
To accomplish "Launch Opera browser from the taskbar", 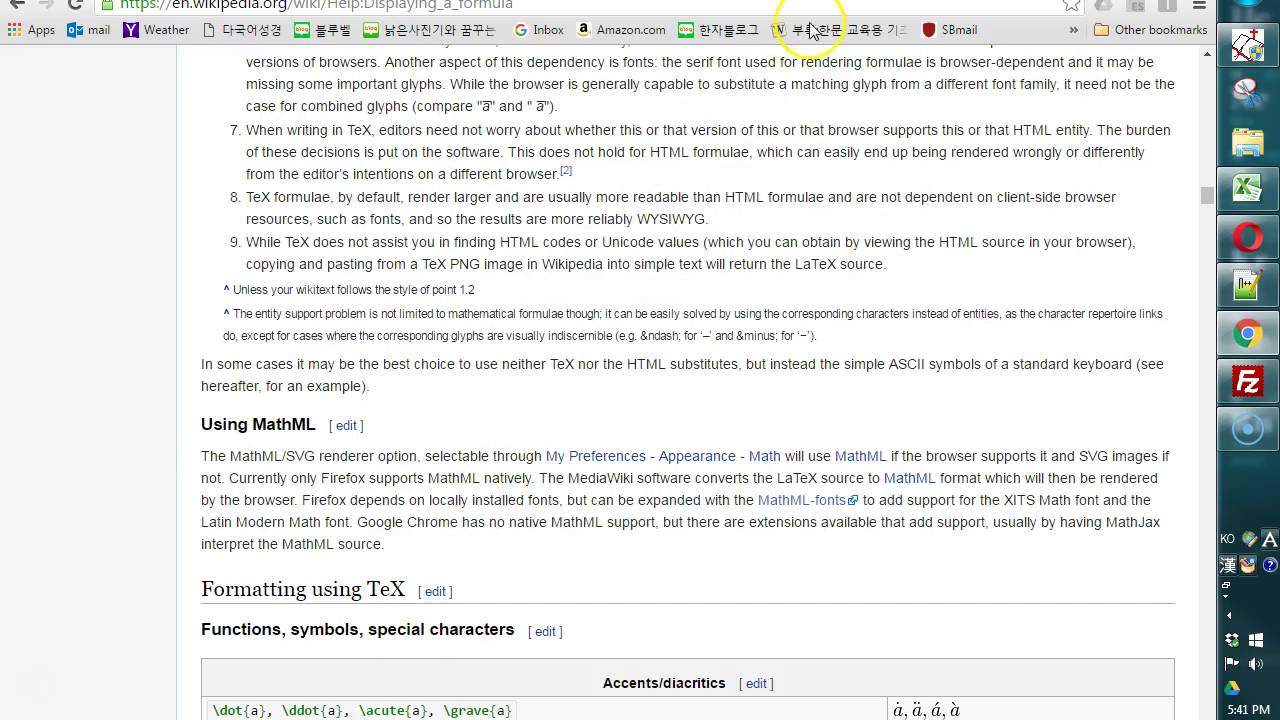I will click(1248, 238).
